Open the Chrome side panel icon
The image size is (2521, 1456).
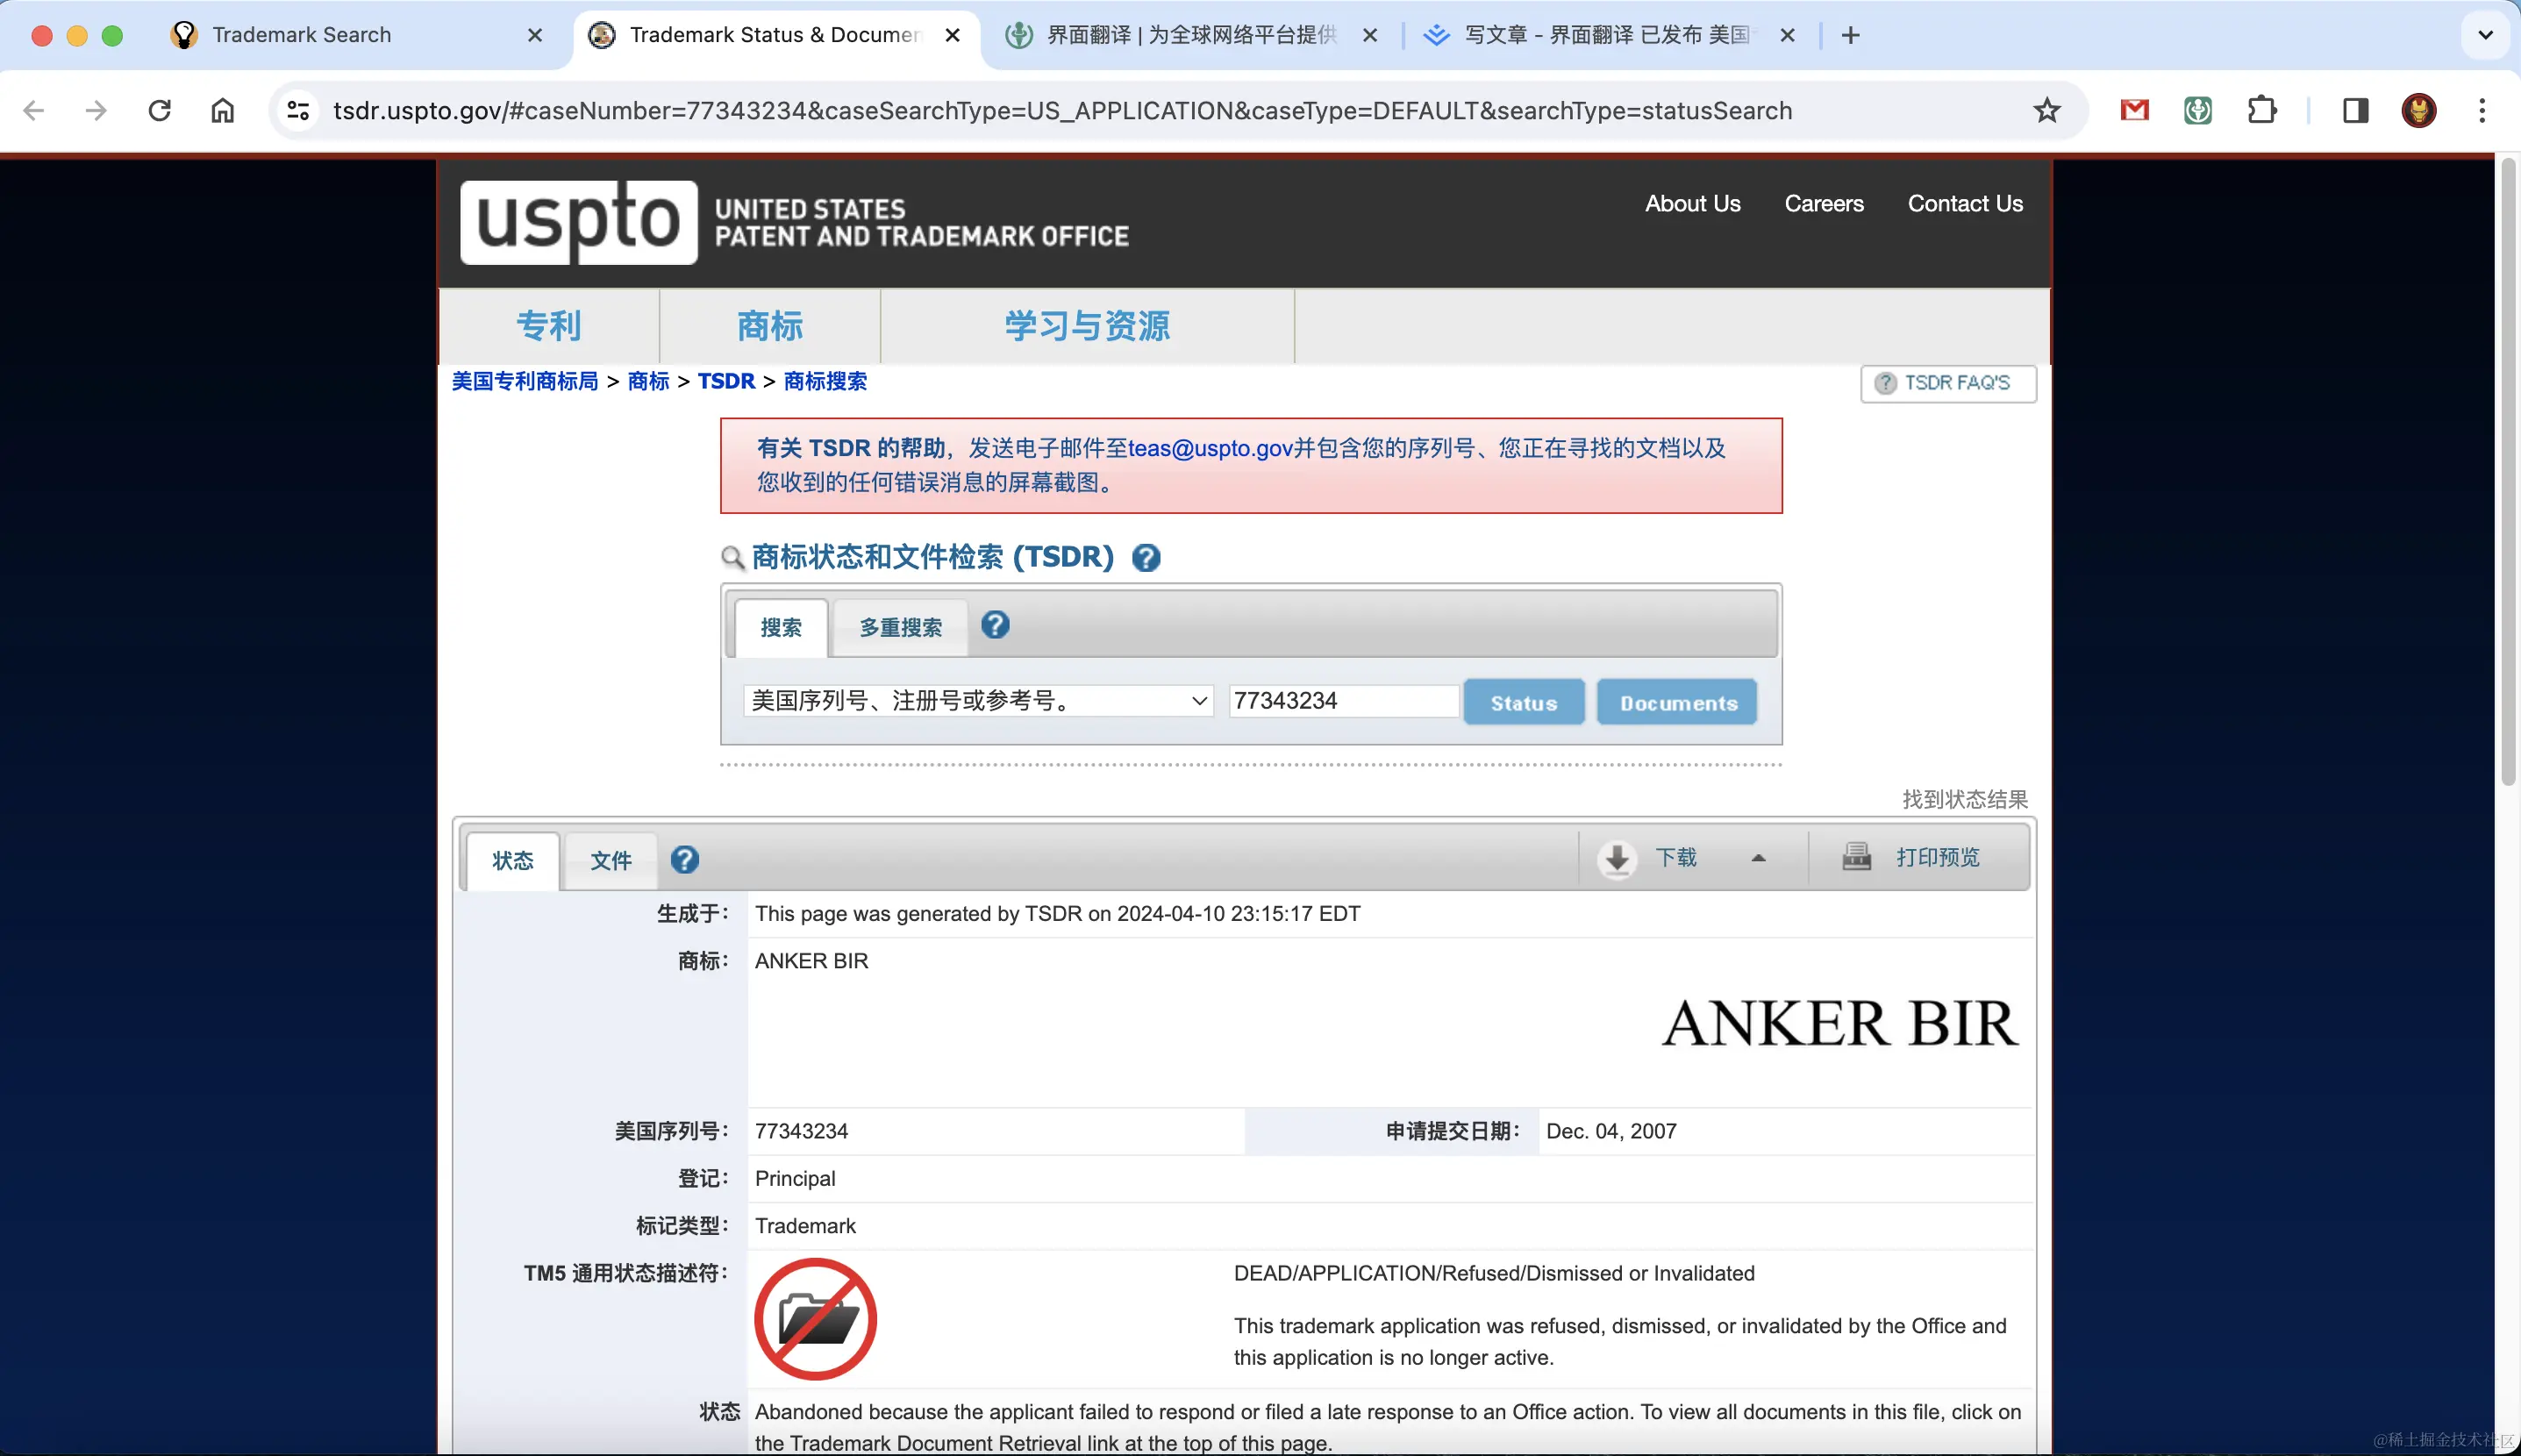pyautogui.click(x=2355, y=110)
